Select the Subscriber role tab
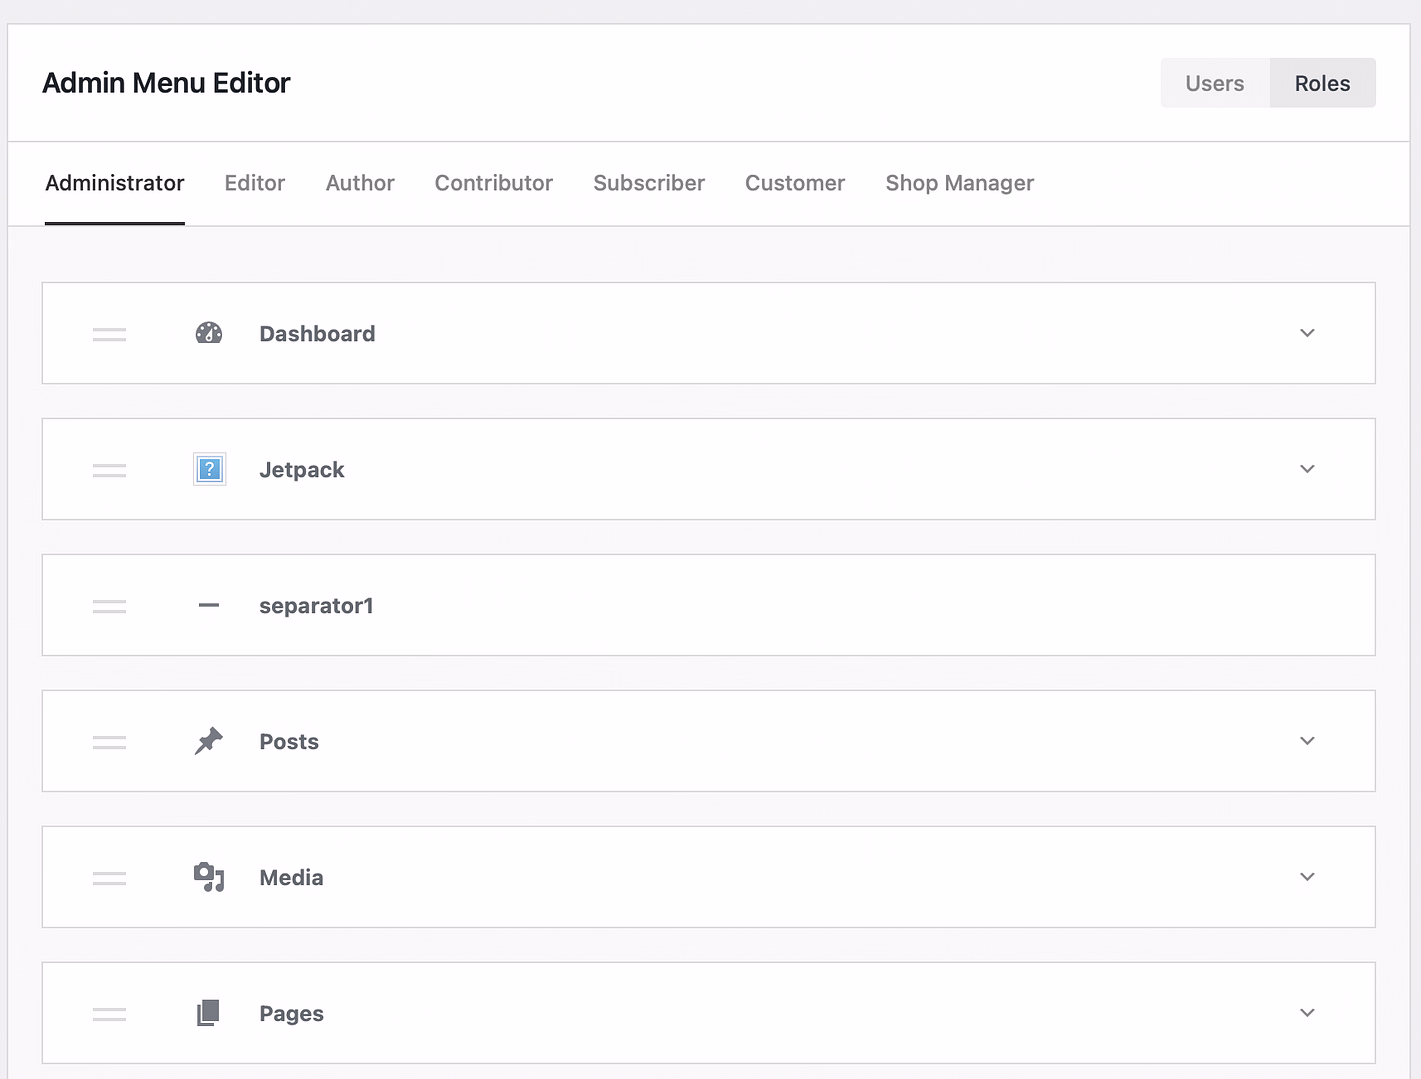This screenshot has height=1079, width=1421. (x=649, y=183)
